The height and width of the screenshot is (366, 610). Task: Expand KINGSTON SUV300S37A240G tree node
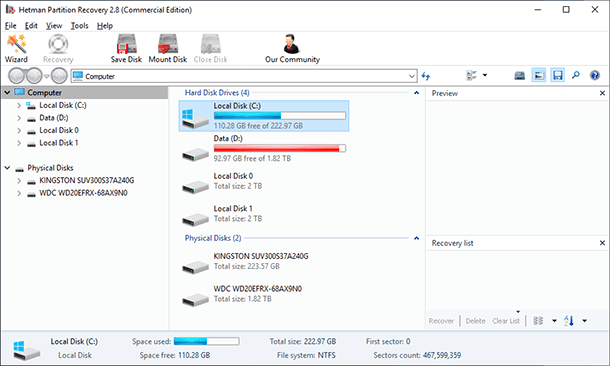pos(19,180)
